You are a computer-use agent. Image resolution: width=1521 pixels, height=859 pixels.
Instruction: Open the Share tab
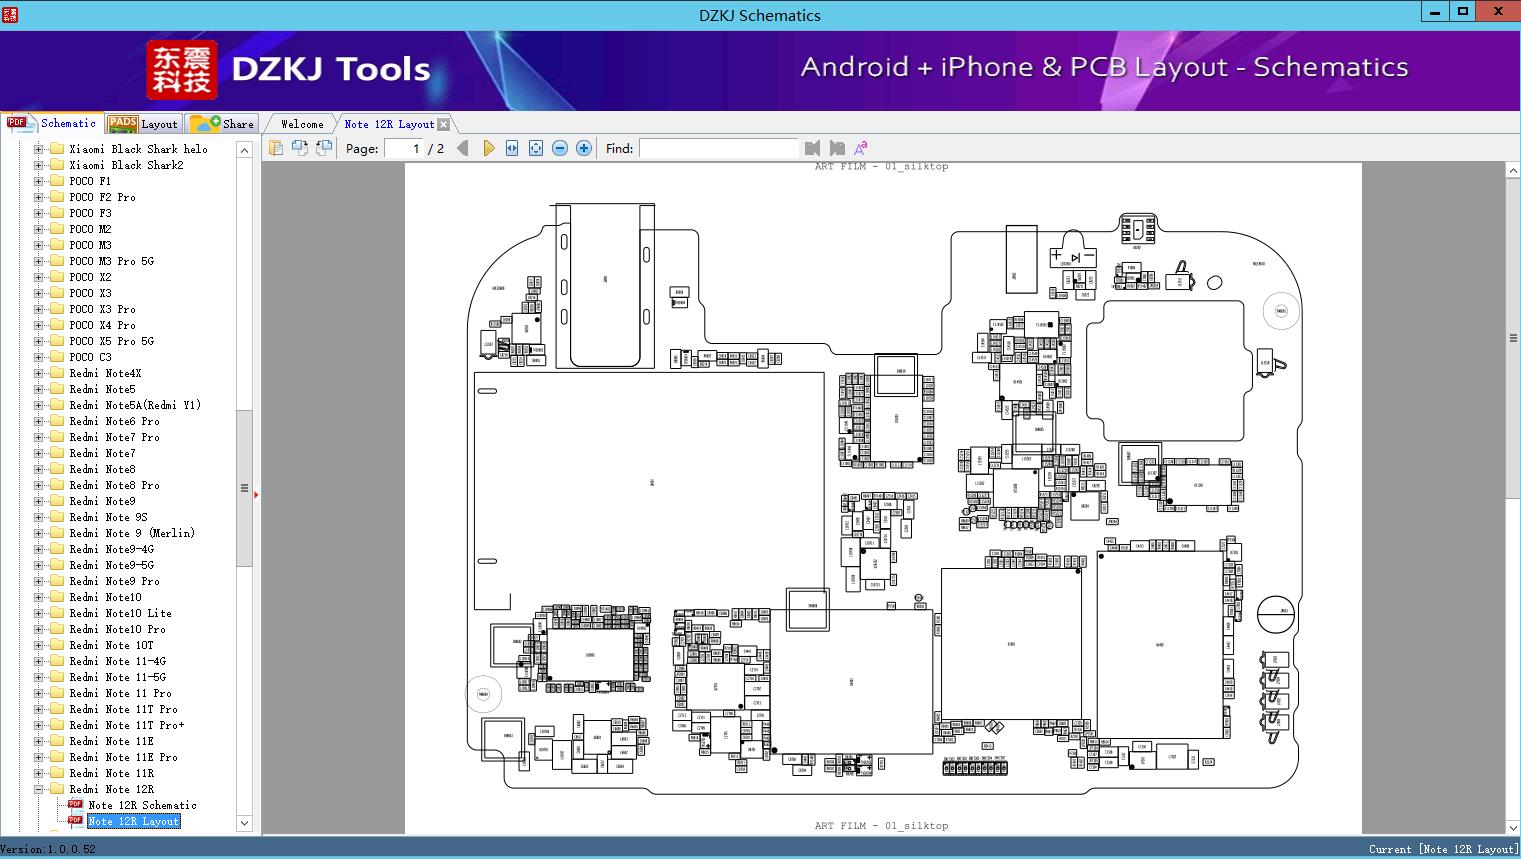222,124
